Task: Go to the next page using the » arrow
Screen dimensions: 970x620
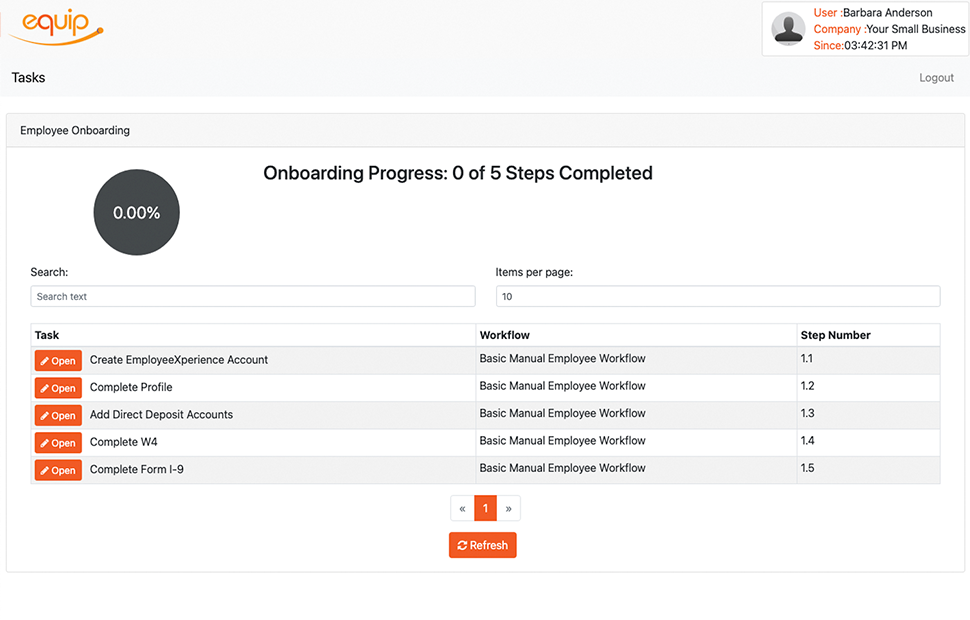Action: click(509, 508)
